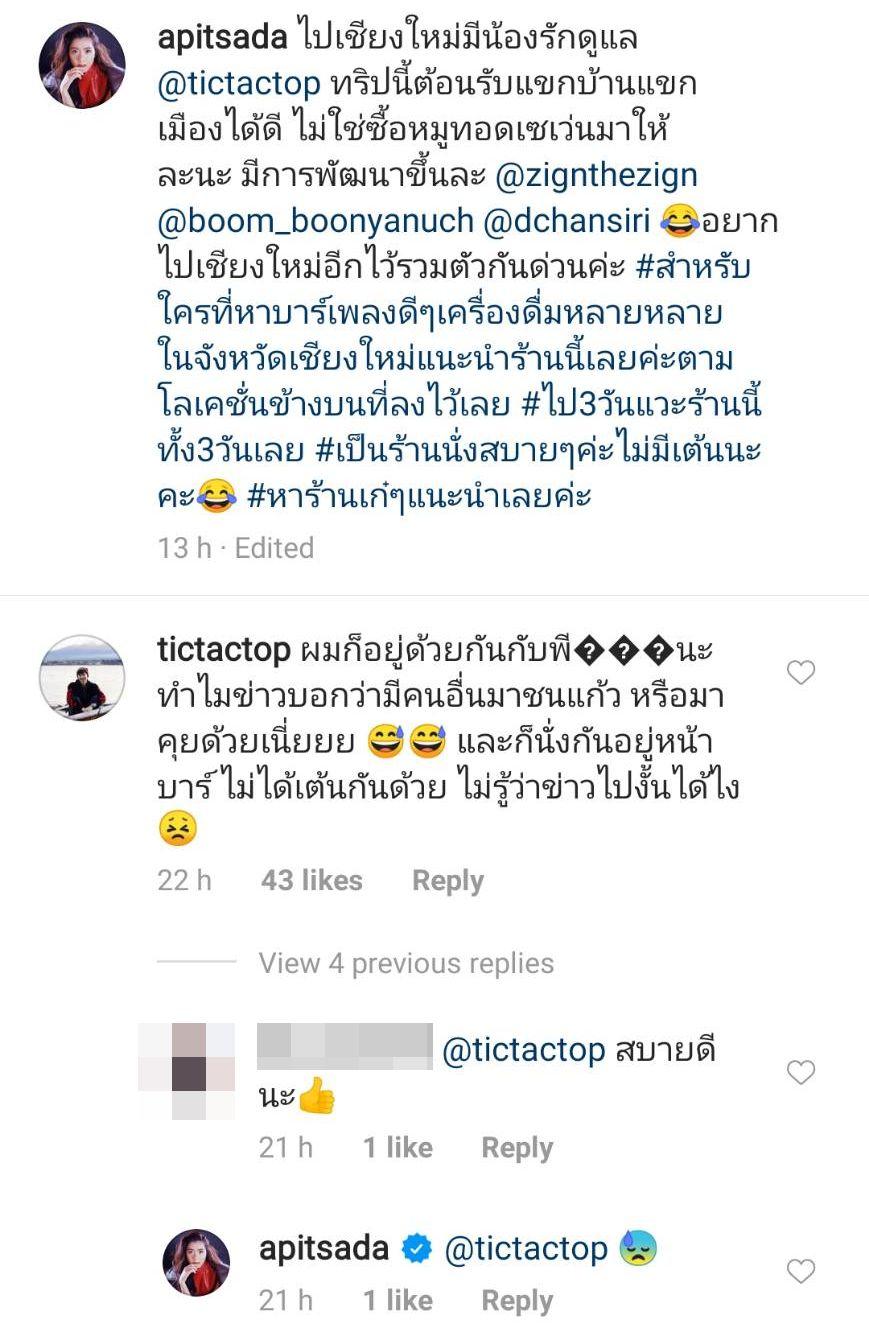This screenshot has width=869, height=1332.
Task: View the 43 likes on tictactop's comment
Action: pos(312,881)
